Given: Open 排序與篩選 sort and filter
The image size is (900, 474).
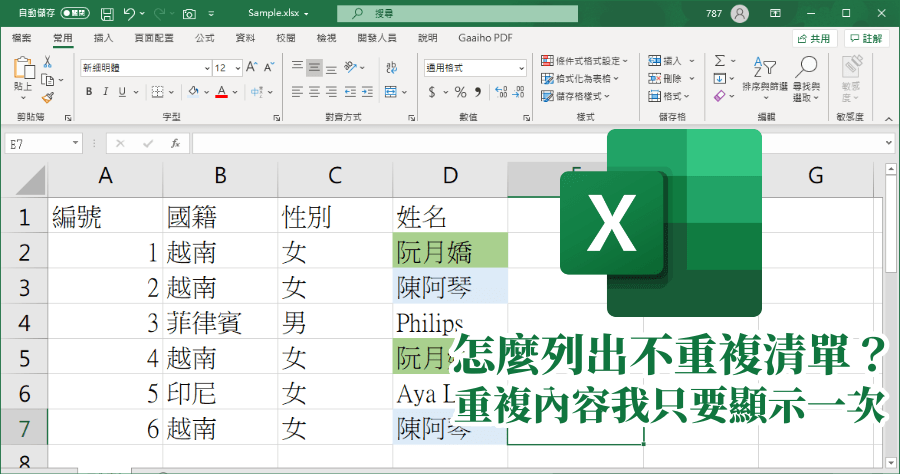Looking at the screenshot, I should tap(765, 79).
